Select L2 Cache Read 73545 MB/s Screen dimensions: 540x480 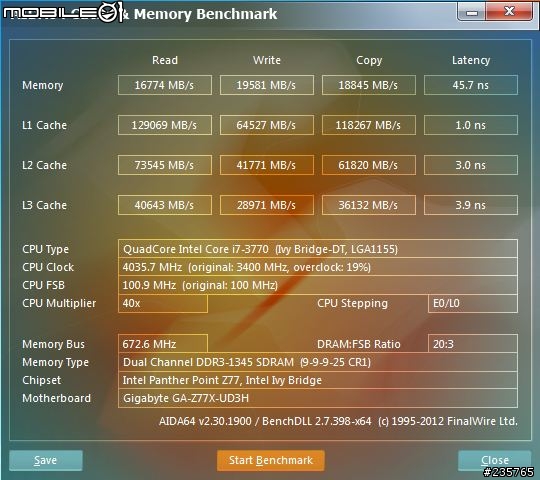coord(165,165)
